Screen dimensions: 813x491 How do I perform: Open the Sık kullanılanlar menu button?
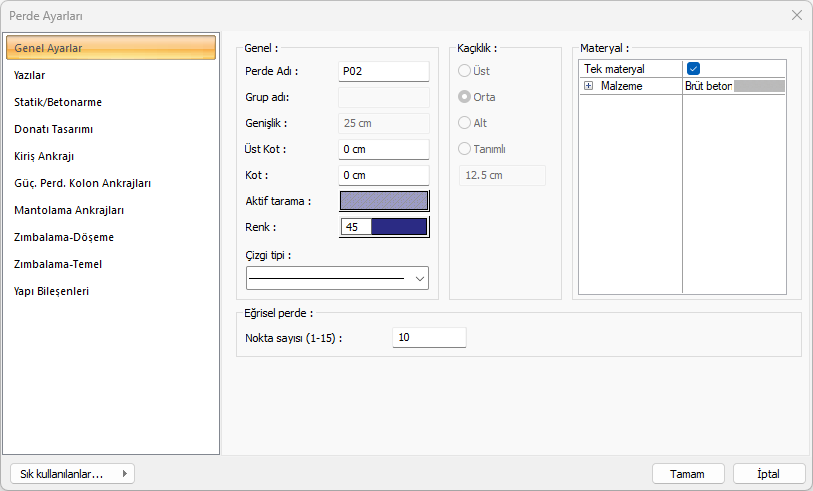click(x=71, y=474)
